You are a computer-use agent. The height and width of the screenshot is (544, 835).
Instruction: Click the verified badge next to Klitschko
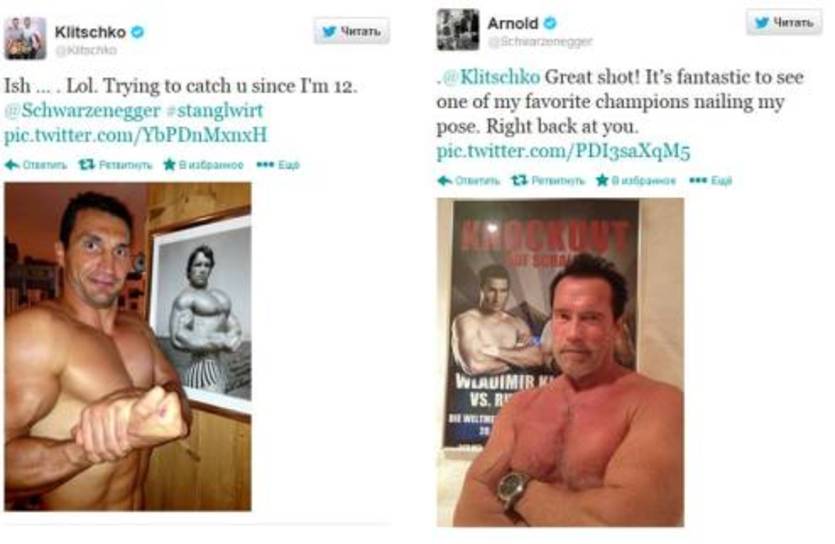137,32
